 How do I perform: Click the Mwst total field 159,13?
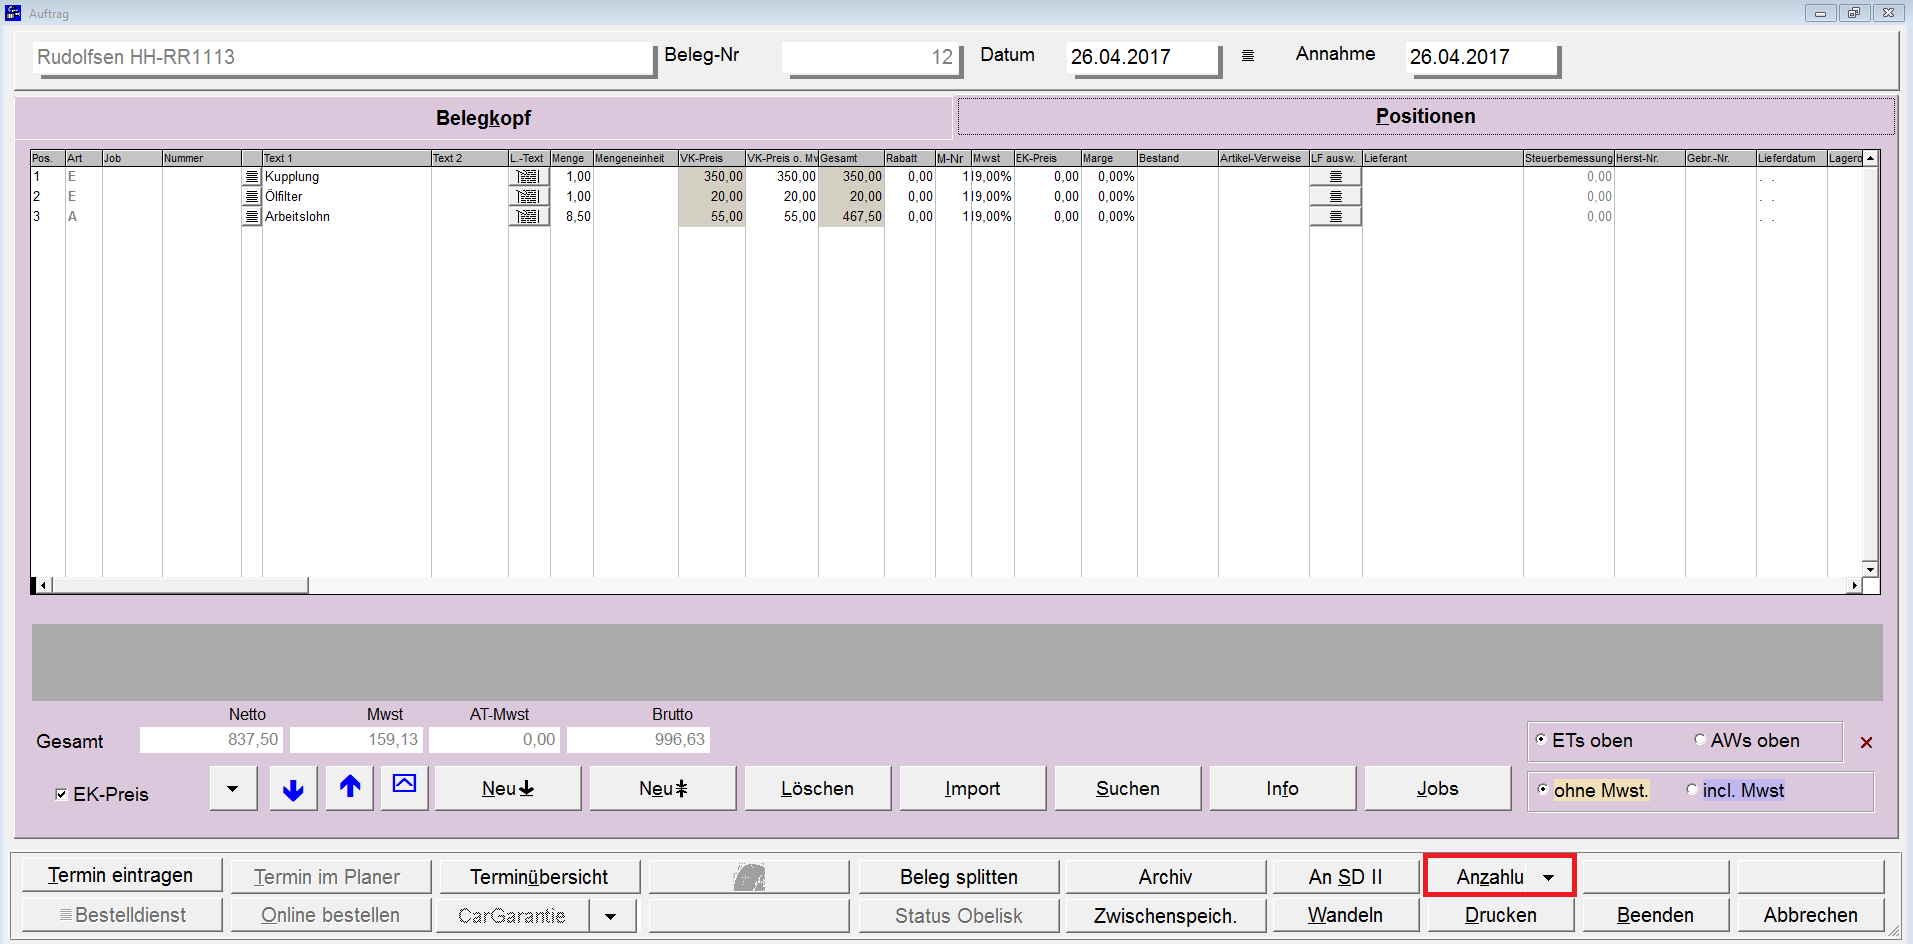(x=357, y=740)
